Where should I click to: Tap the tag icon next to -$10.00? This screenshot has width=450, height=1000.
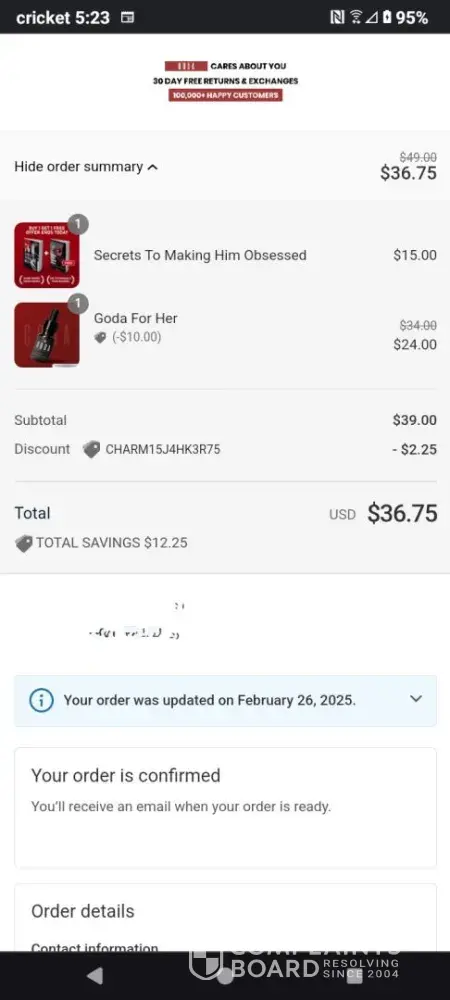coord(100,338)
